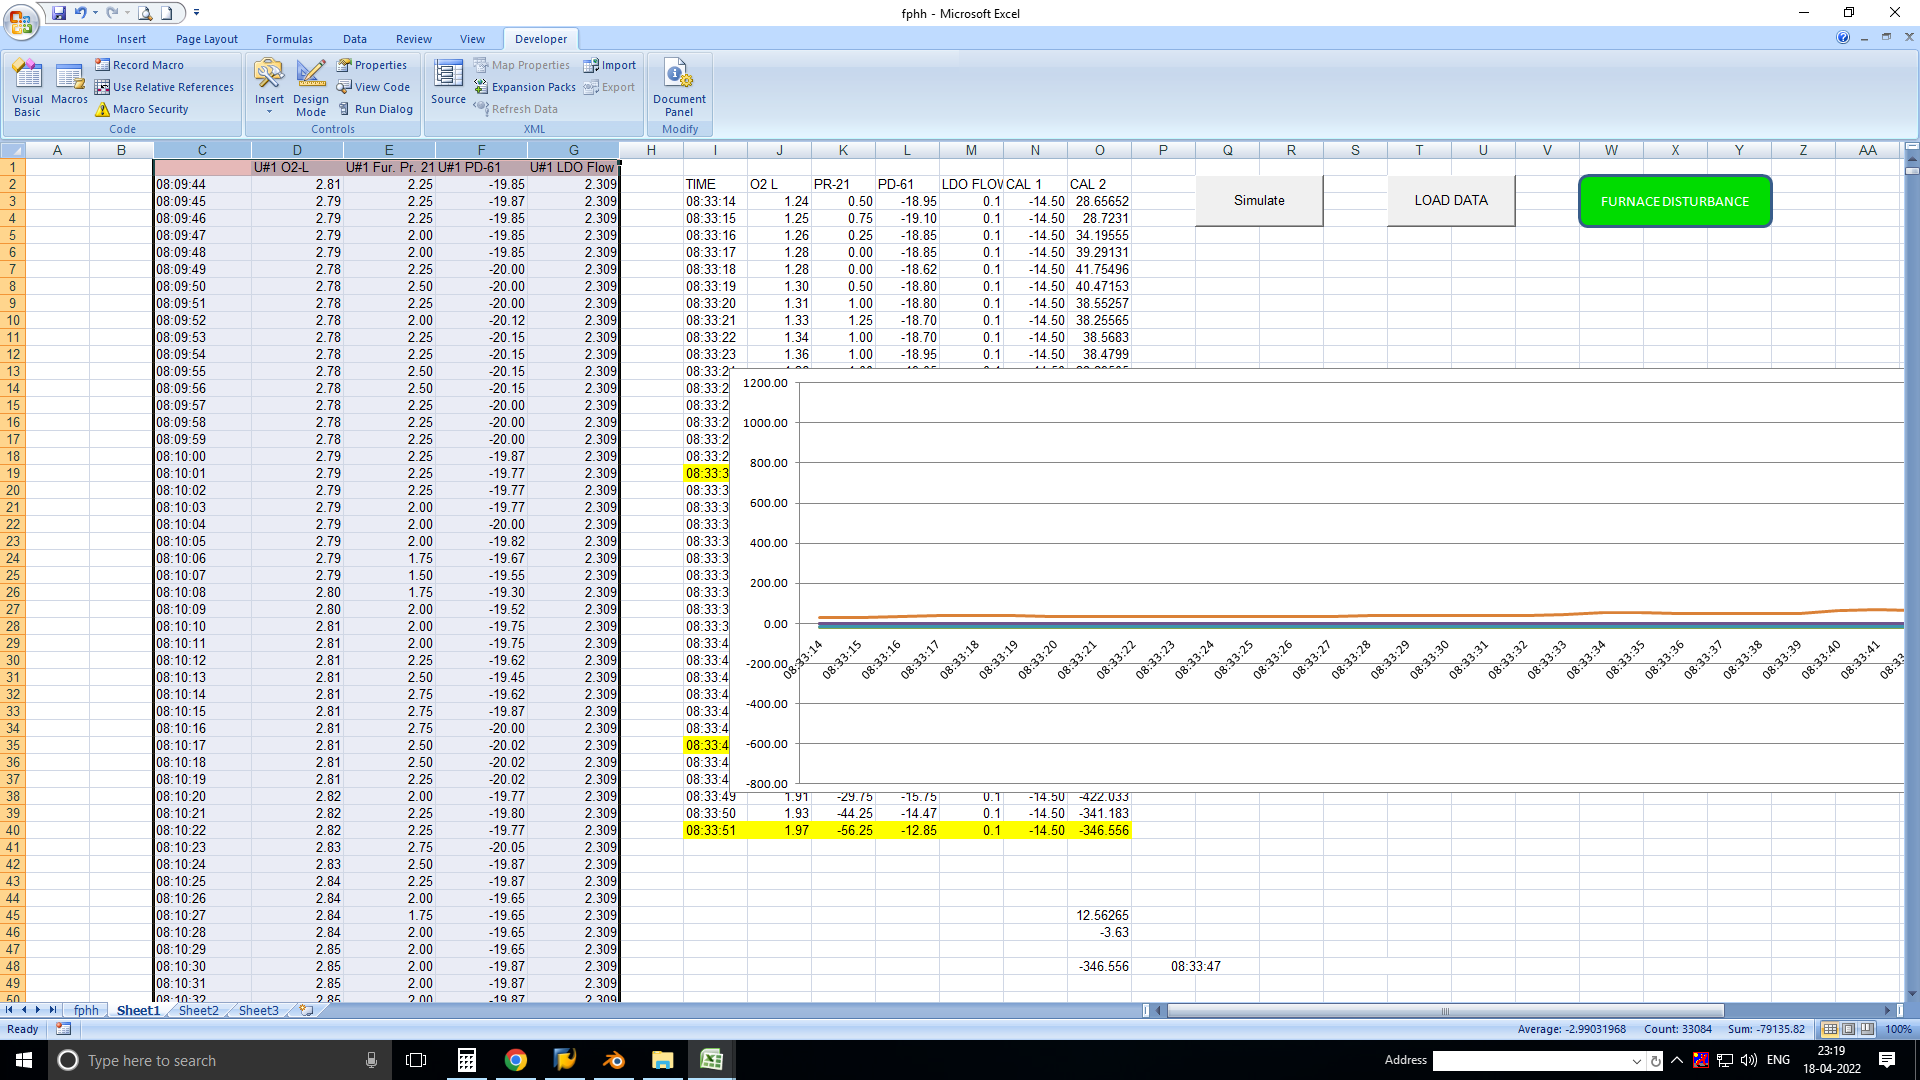The height and width of the screenshot is (1080, 1920).
Task: Click the Save icon on Quick Access Toolbar
Action: 58,13
